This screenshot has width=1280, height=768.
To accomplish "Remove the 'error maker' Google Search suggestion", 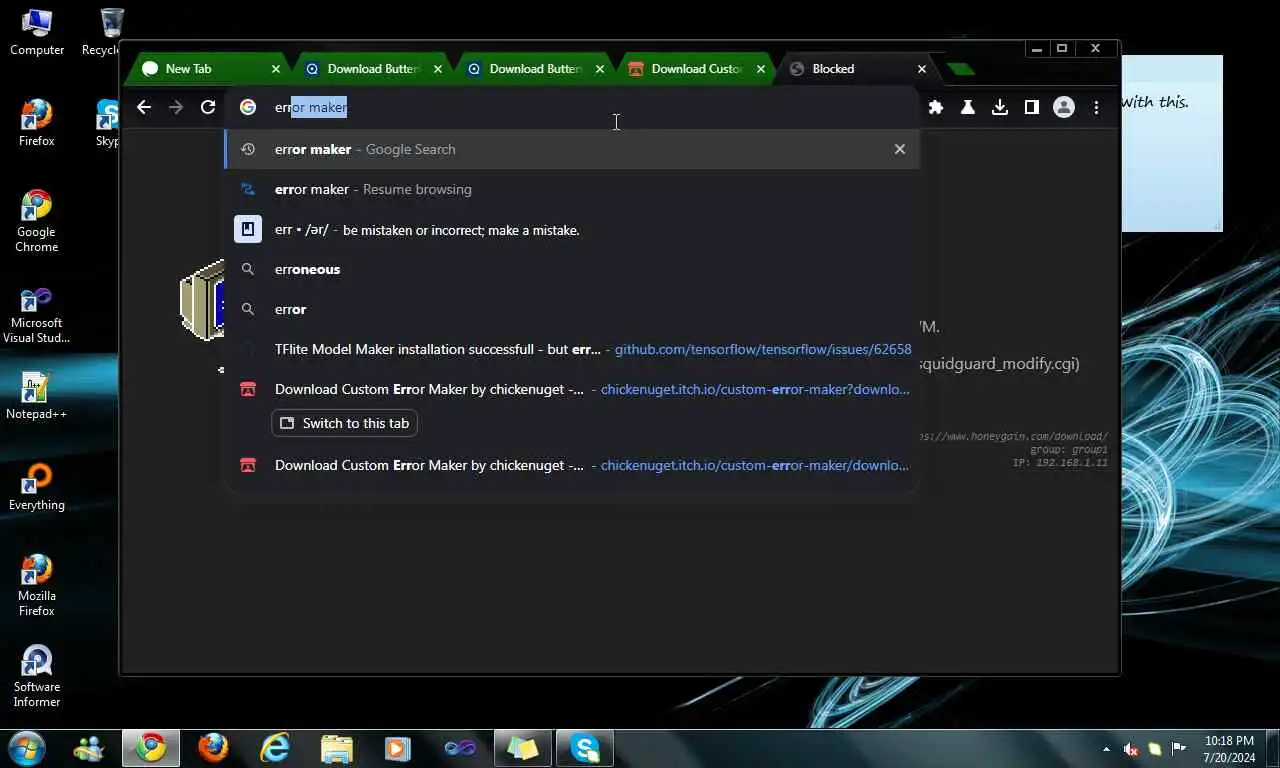I will [x=900, y=149].
